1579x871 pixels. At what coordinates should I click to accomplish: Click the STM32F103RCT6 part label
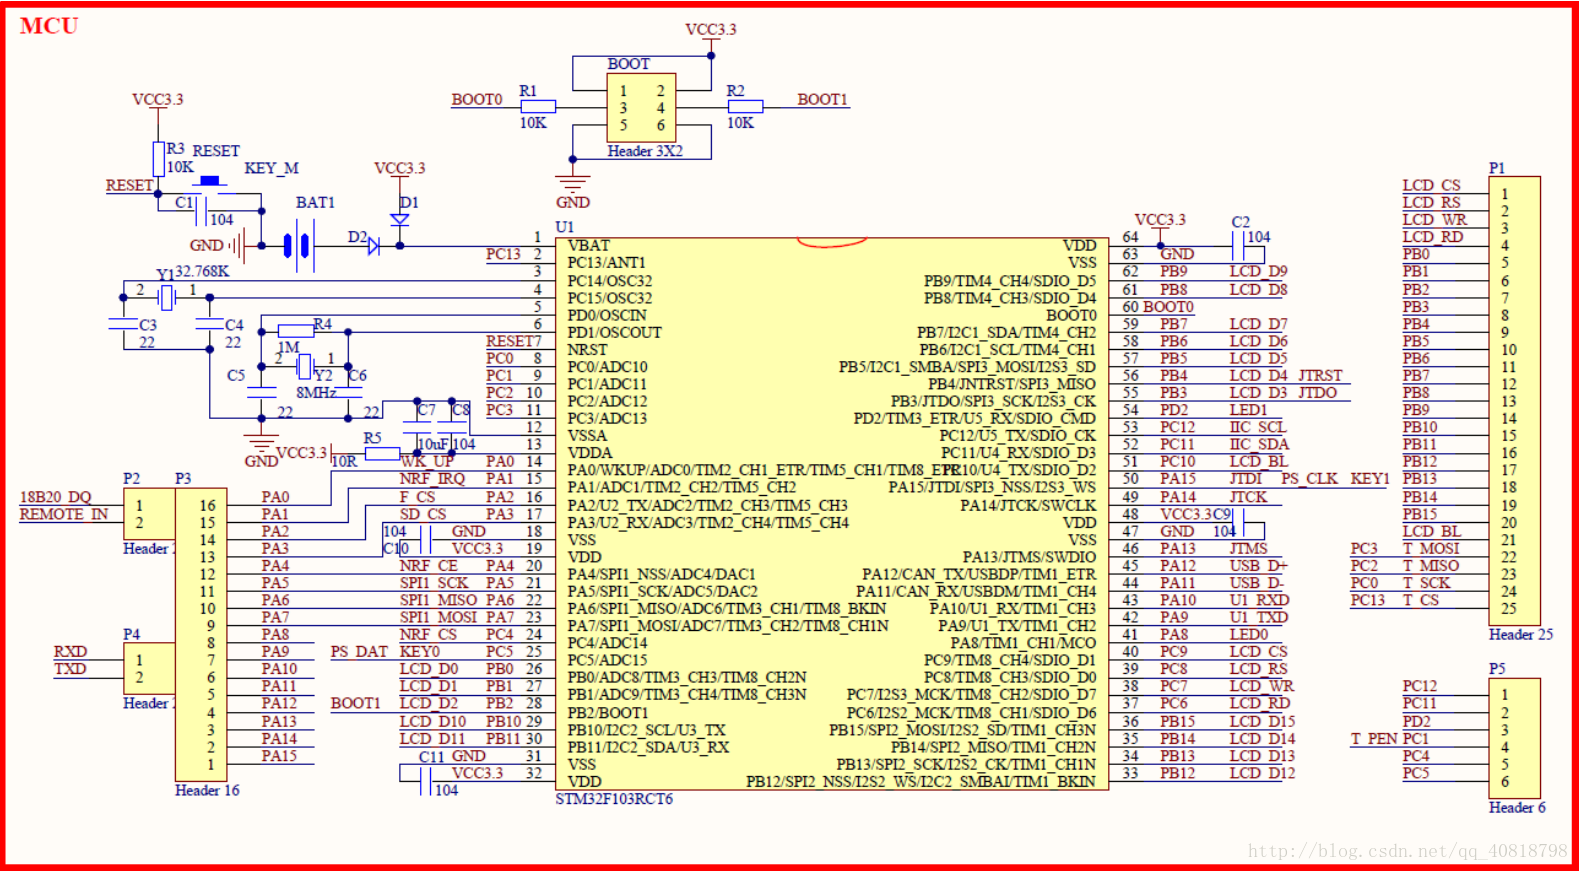614,799
